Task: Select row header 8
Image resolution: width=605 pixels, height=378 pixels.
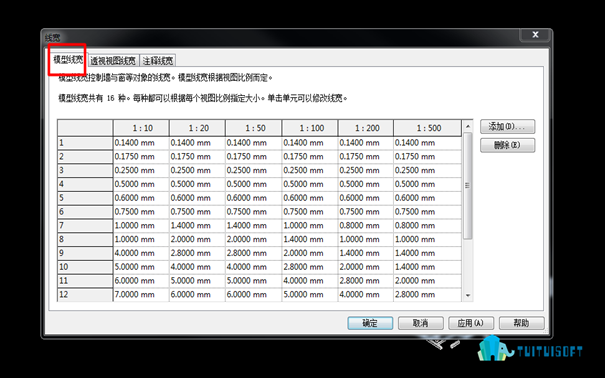Action: coord(85,240)
